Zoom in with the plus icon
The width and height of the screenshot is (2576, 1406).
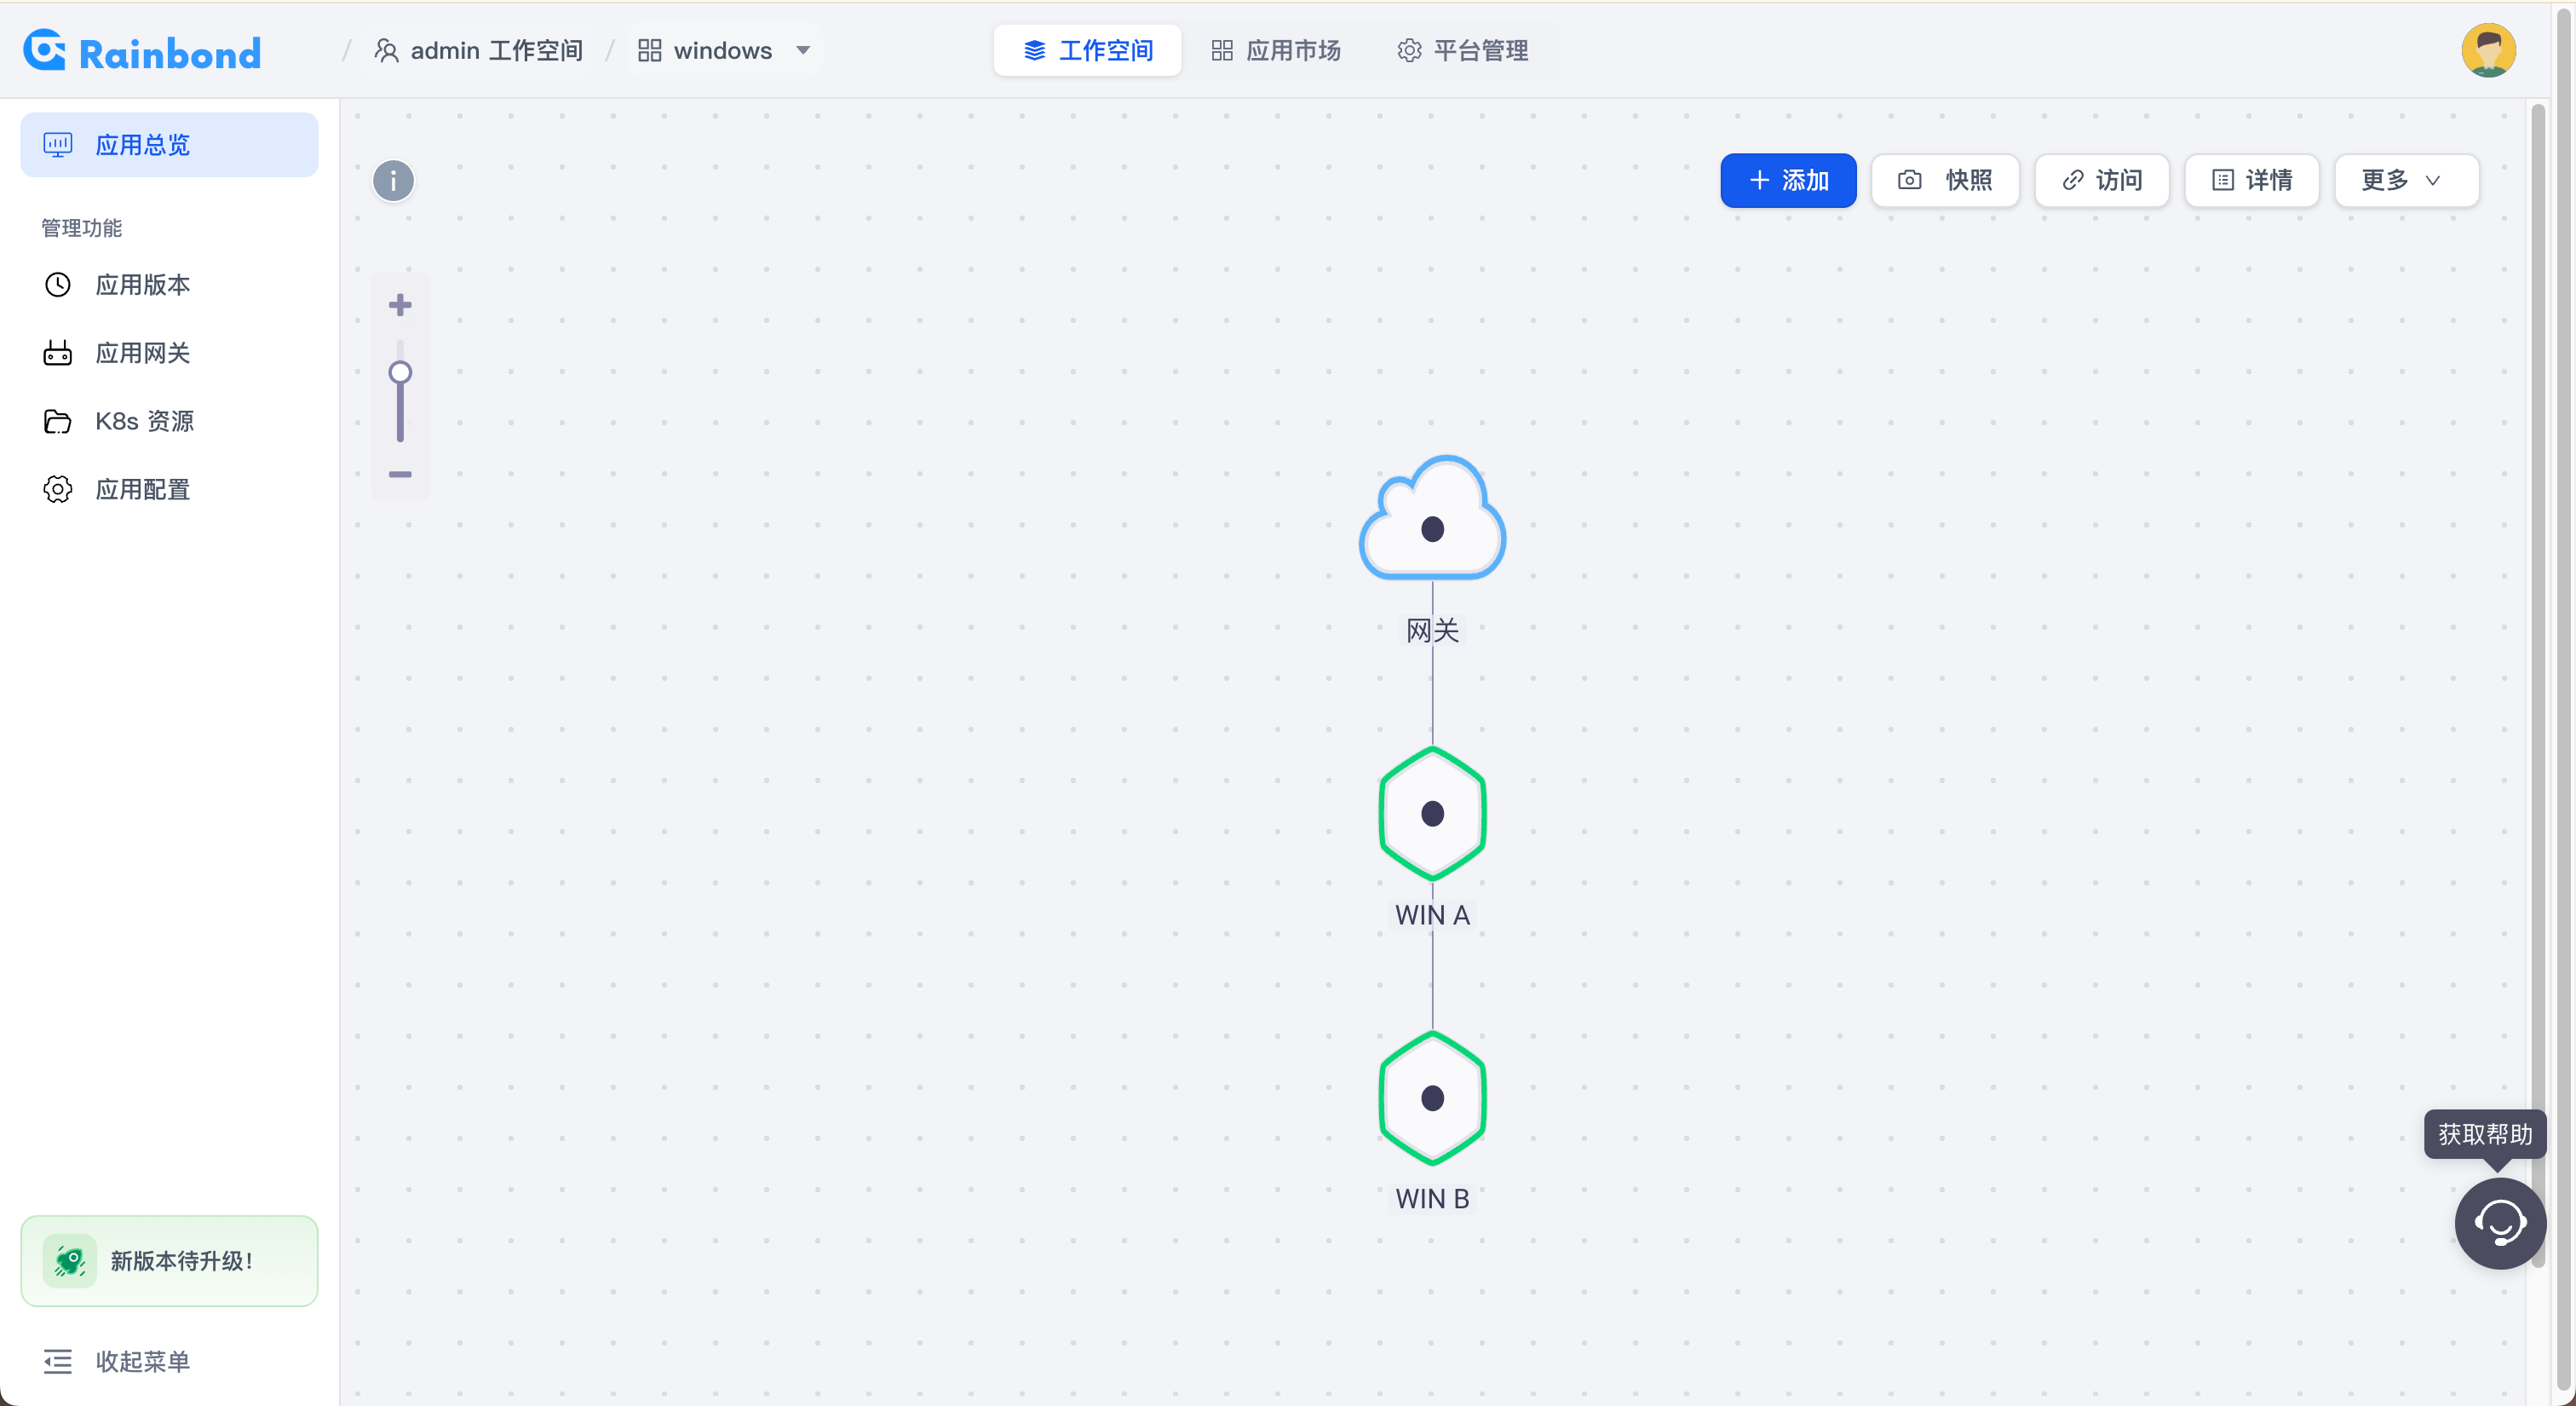400,305
